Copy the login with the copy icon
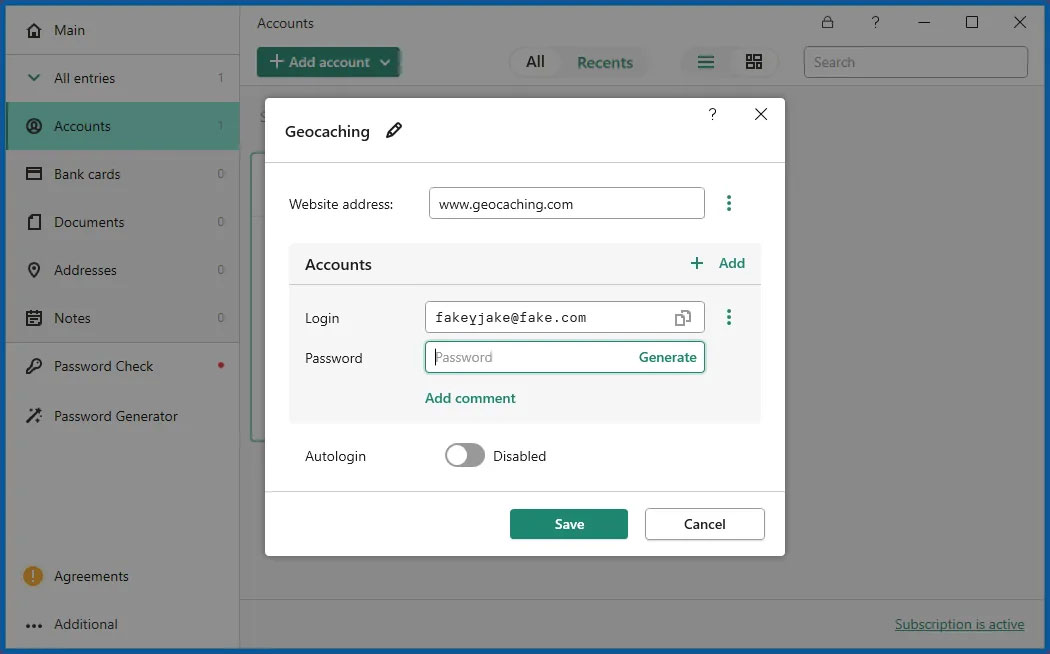Screen dimensions: 1050x654 [x=682, y=318]
